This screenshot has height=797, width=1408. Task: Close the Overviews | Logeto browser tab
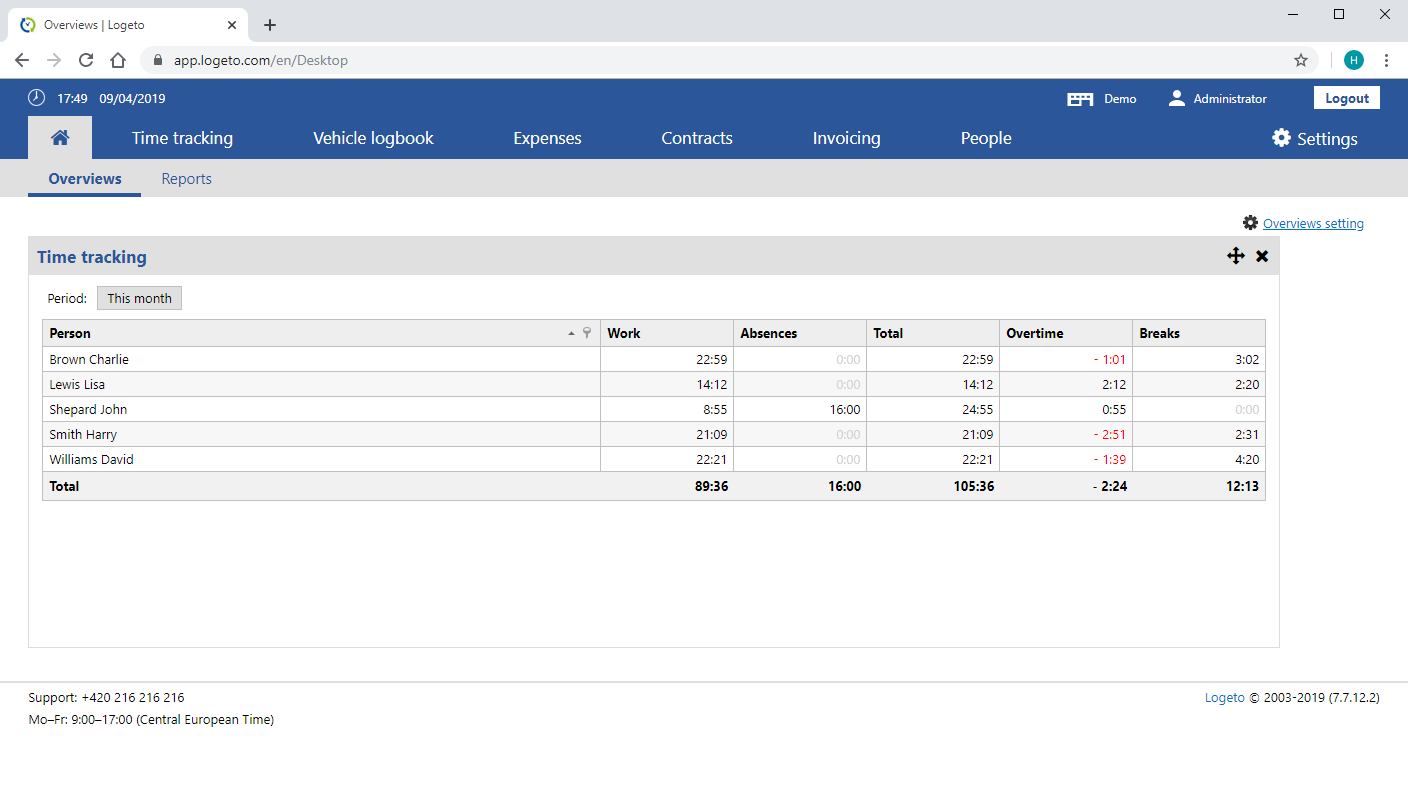click(232, 25)
